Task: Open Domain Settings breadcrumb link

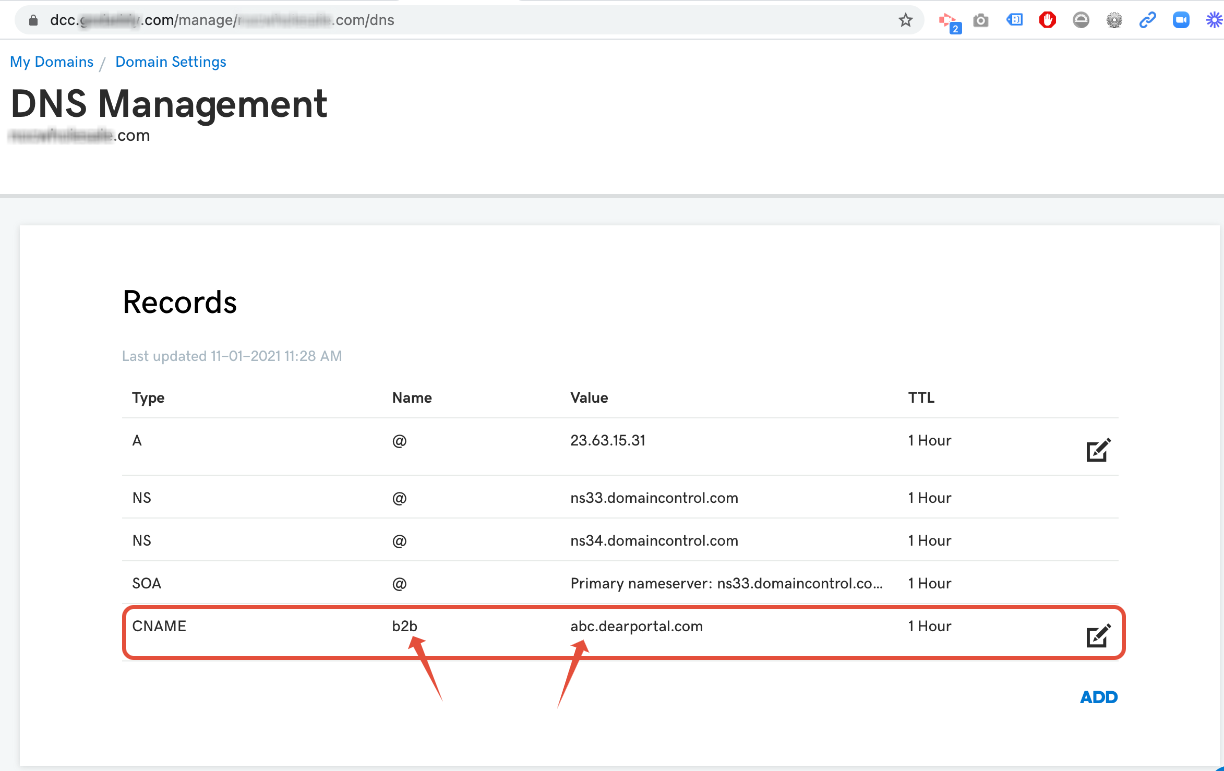Action: (170, 62)
